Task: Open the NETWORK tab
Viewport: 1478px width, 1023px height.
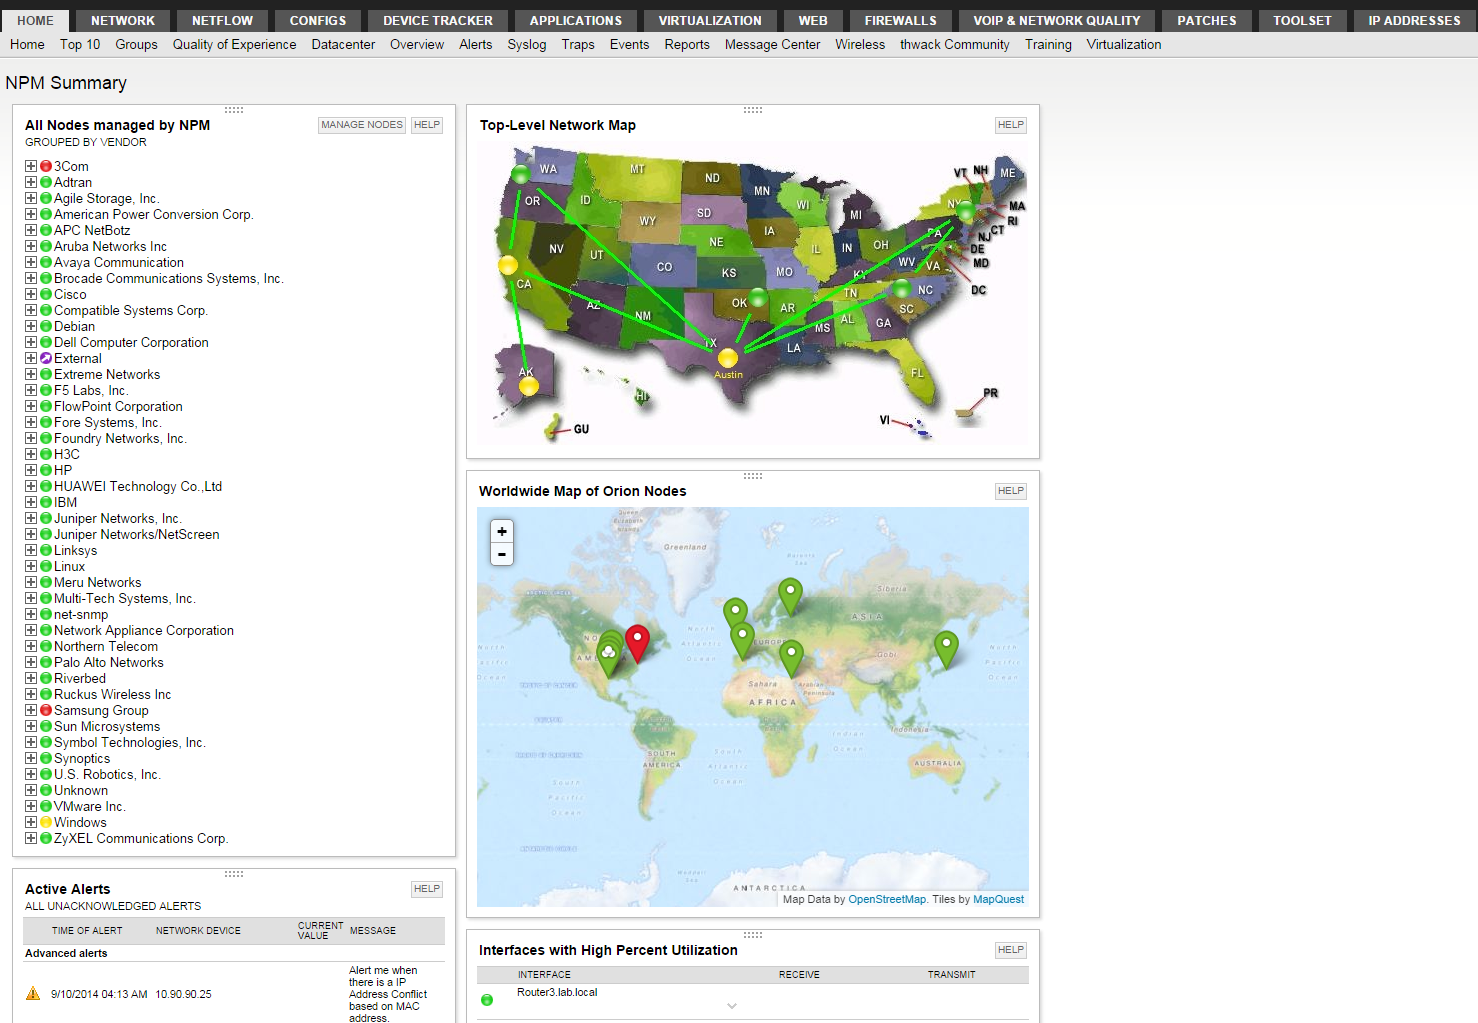Action: 123,20
